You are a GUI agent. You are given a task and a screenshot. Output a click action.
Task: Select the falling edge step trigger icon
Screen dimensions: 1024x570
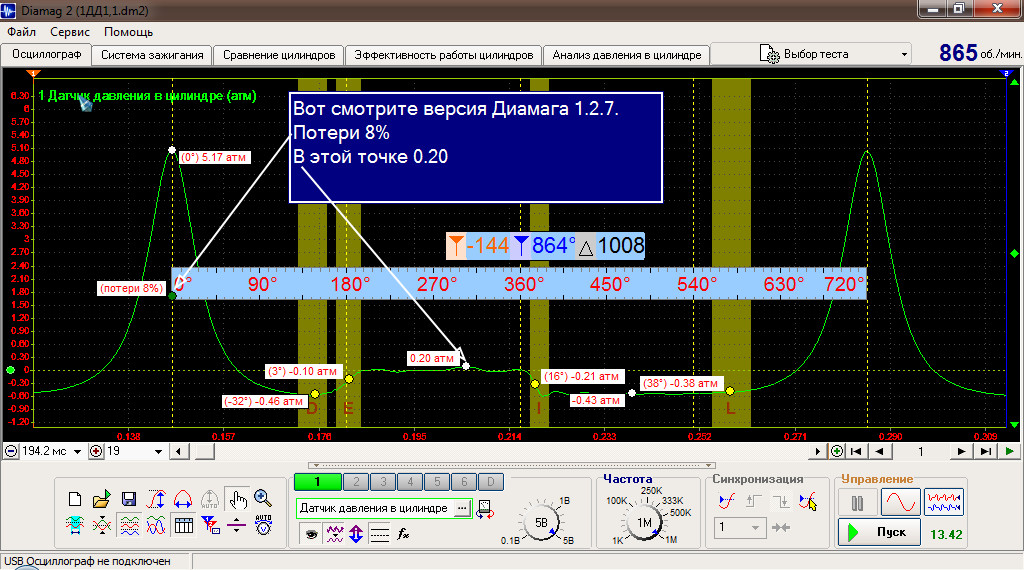click(780, 501)
